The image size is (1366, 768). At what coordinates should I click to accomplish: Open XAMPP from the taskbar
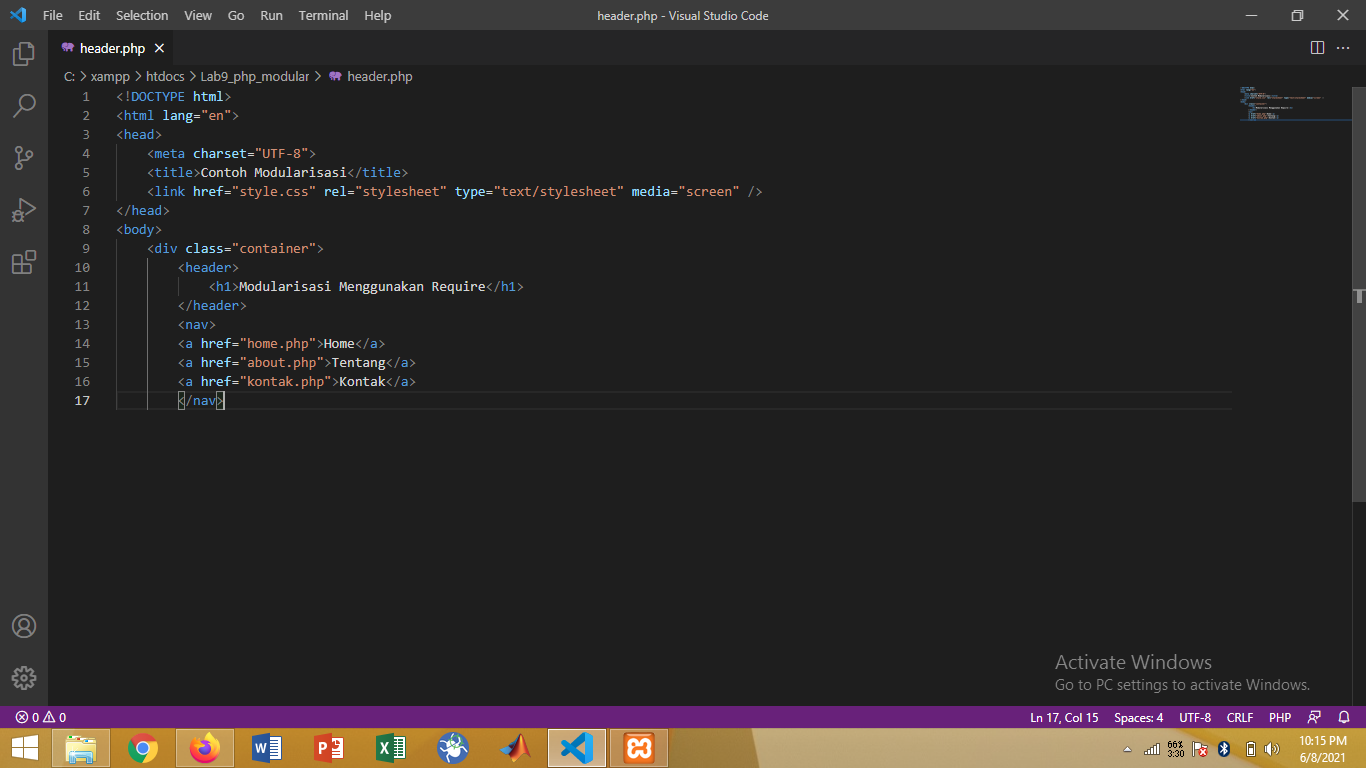(x=639, y=748)
